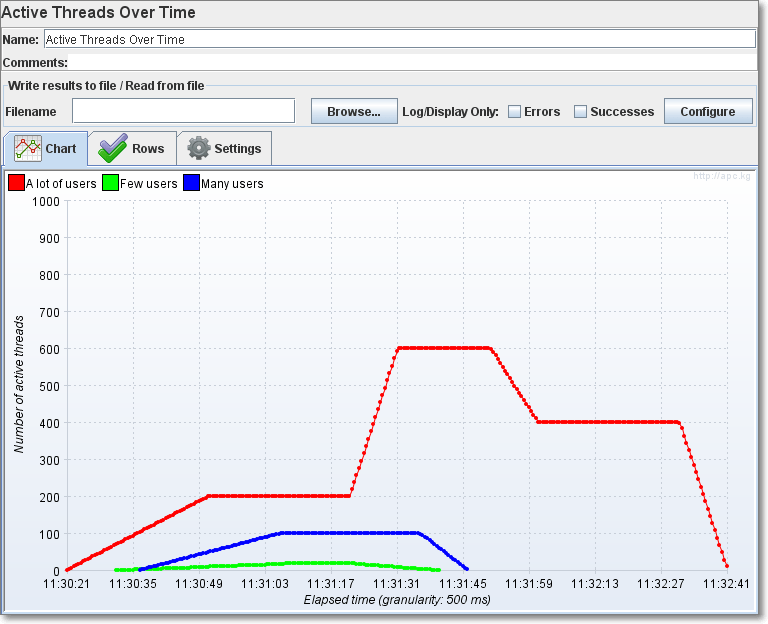Click the 600 y-axis label
768x624 pixels.
[49, 350]
